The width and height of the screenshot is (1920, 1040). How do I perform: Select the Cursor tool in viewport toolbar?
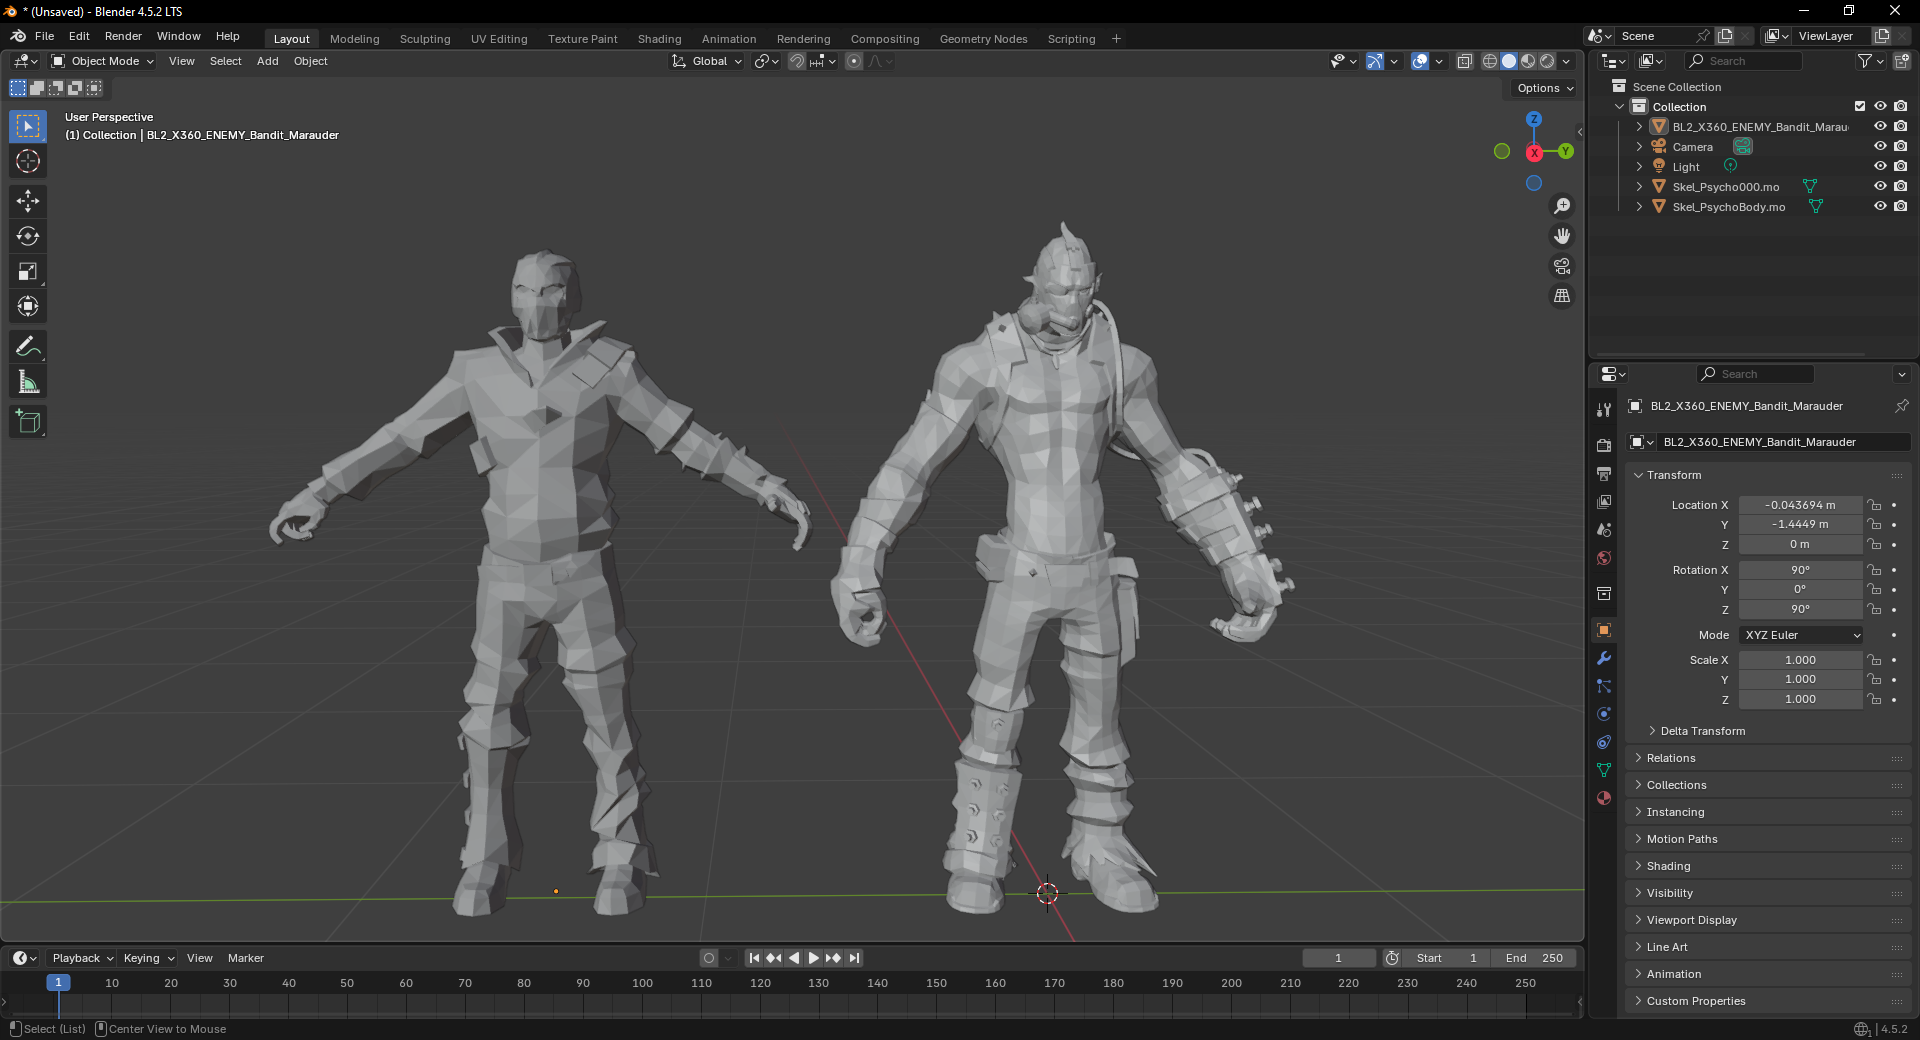coord(28,162)
